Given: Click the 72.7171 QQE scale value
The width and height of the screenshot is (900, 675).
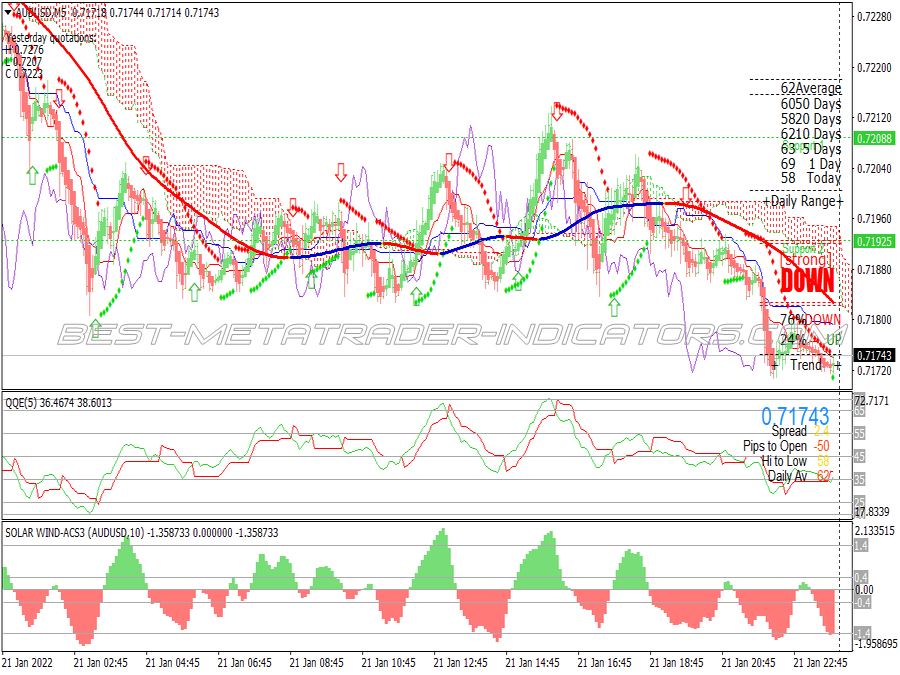Looking at the screenshot, I should coord(872,400).
